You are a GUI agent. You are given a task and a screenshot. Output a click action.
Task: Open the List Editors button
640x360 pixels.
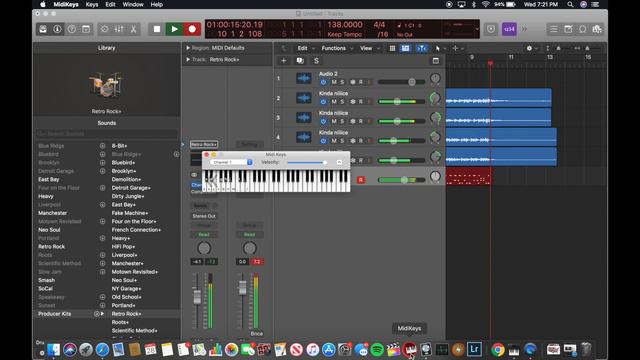pyautogui.click(x=553, y=29)
